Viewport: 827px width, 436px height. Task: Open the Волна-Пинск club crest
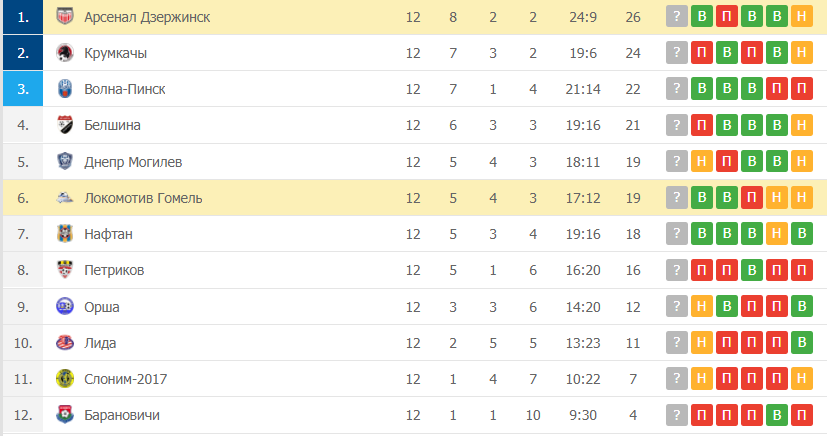(65, 89)
